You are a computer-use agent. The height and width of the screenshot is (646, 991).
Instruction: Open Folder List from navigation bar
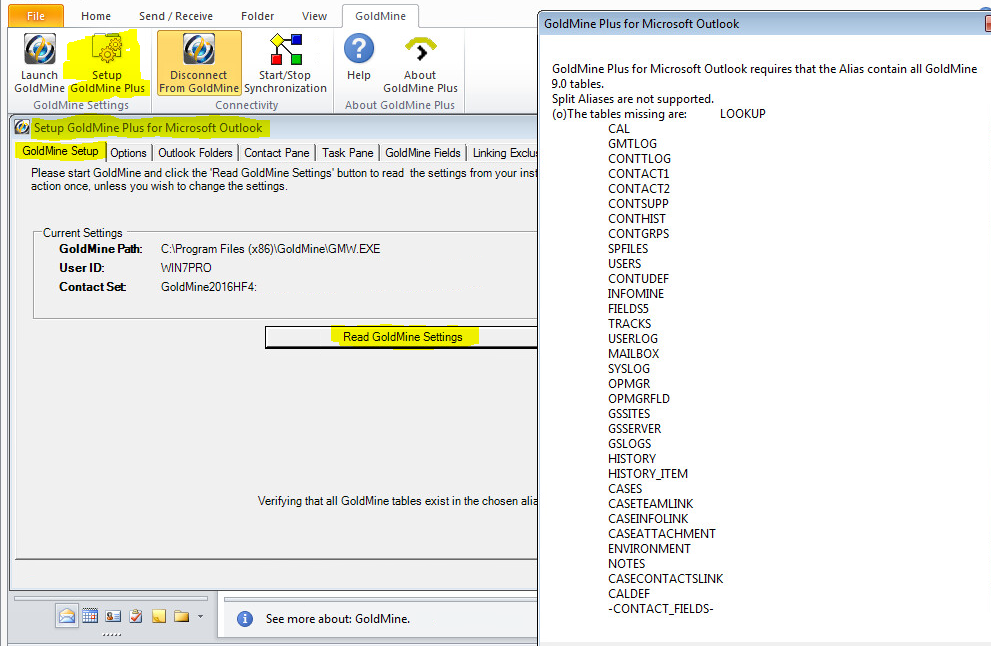click(181, 616)
